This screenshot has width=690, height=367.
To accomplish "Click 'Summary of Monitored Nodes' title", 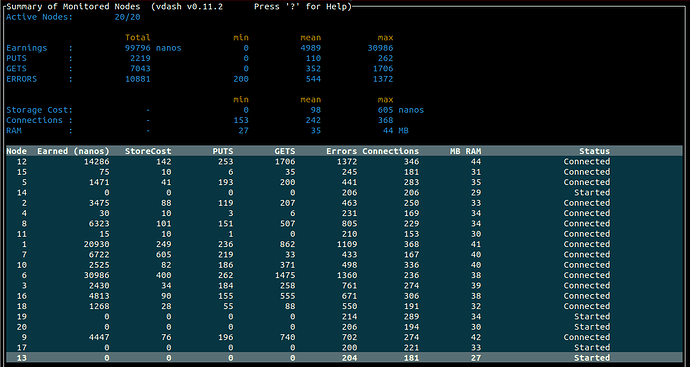I will point(73,7).
